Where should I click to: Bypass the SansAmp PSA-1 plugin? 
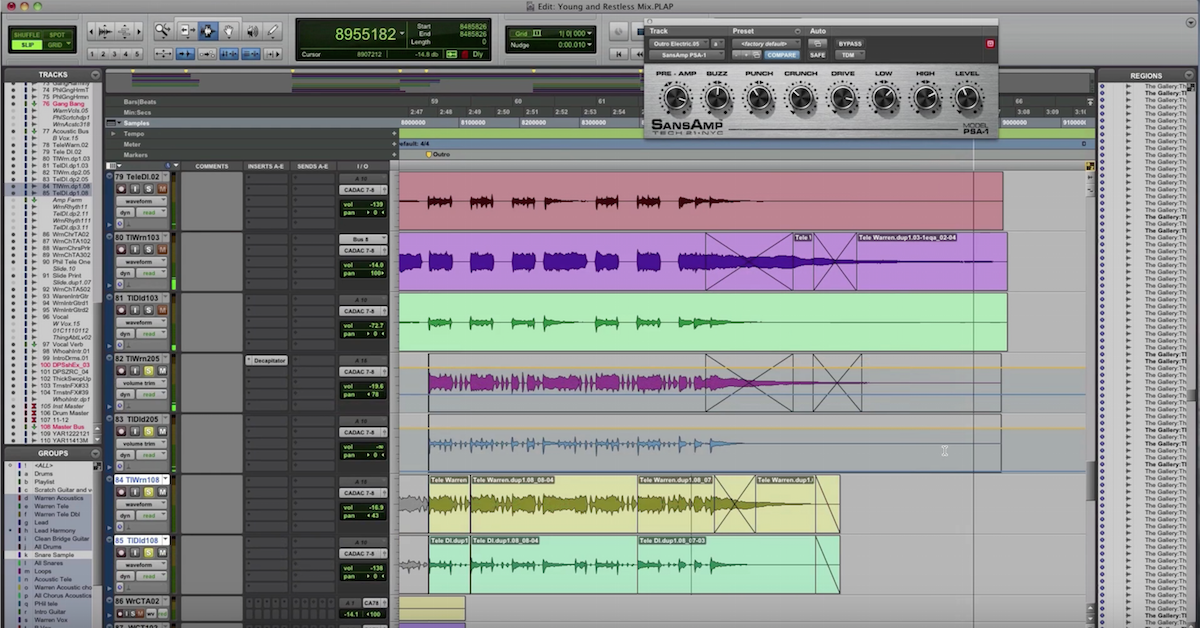[x=850, y=44]
